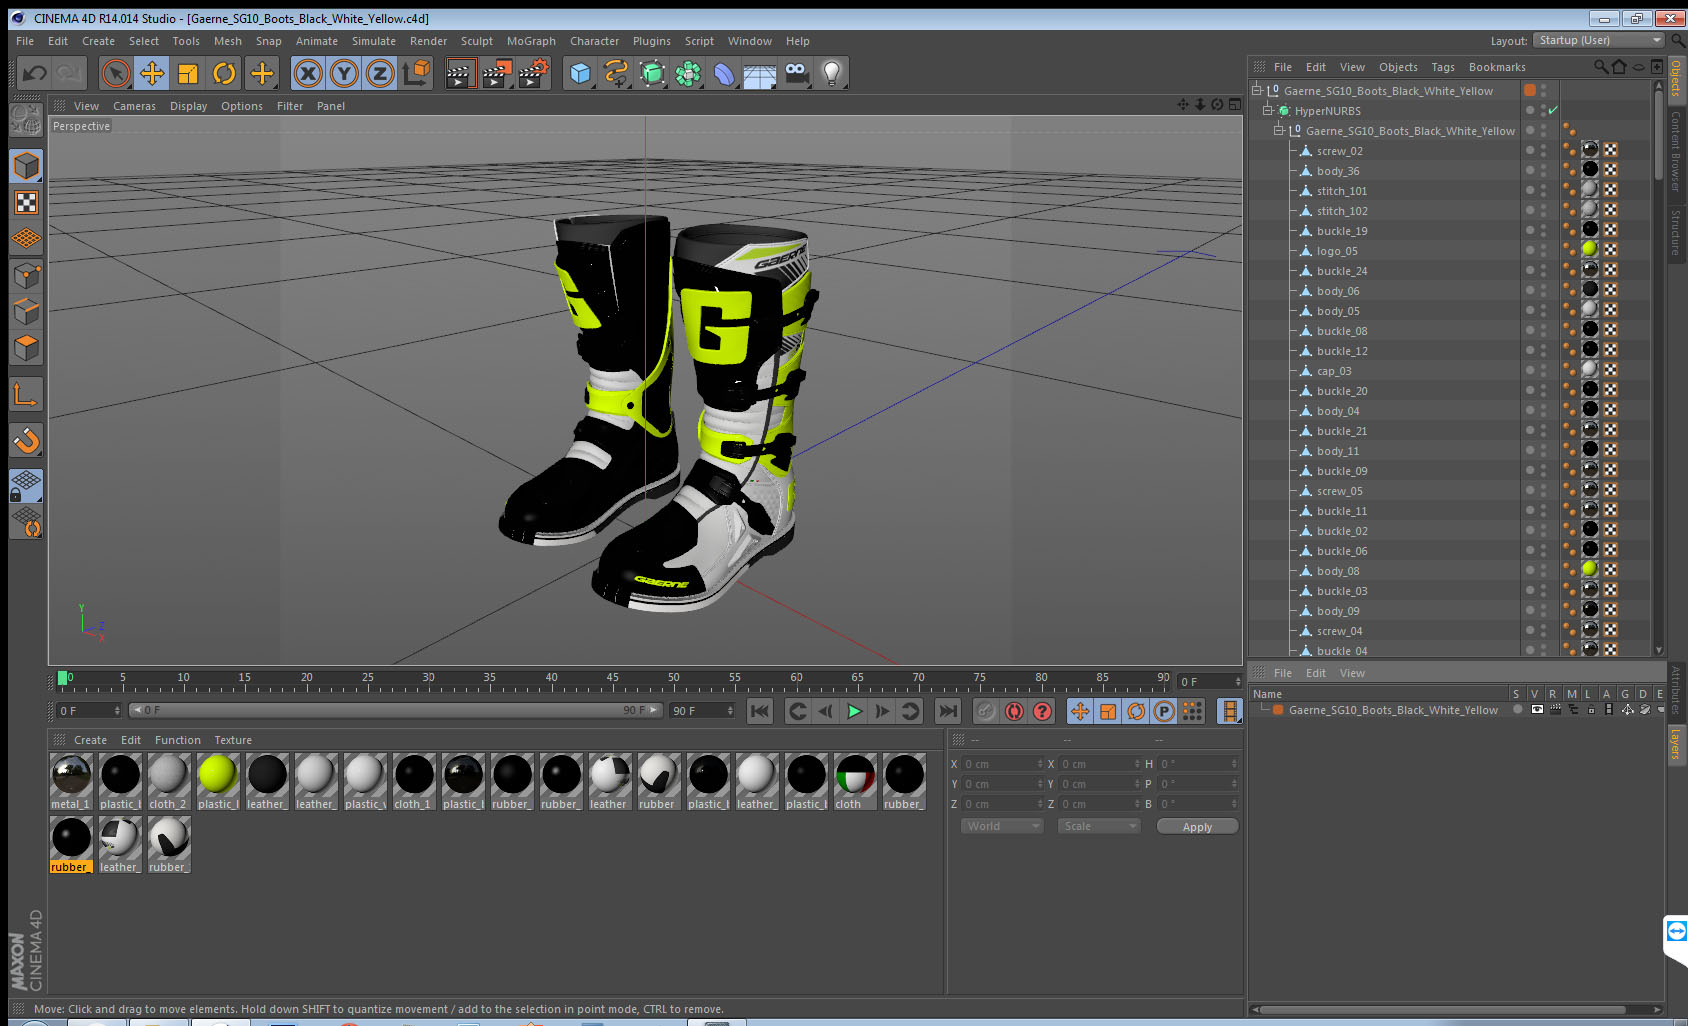This screenshot has height=1026, width=1688.
Task: Add a camera object
Action: coord(796,73)
